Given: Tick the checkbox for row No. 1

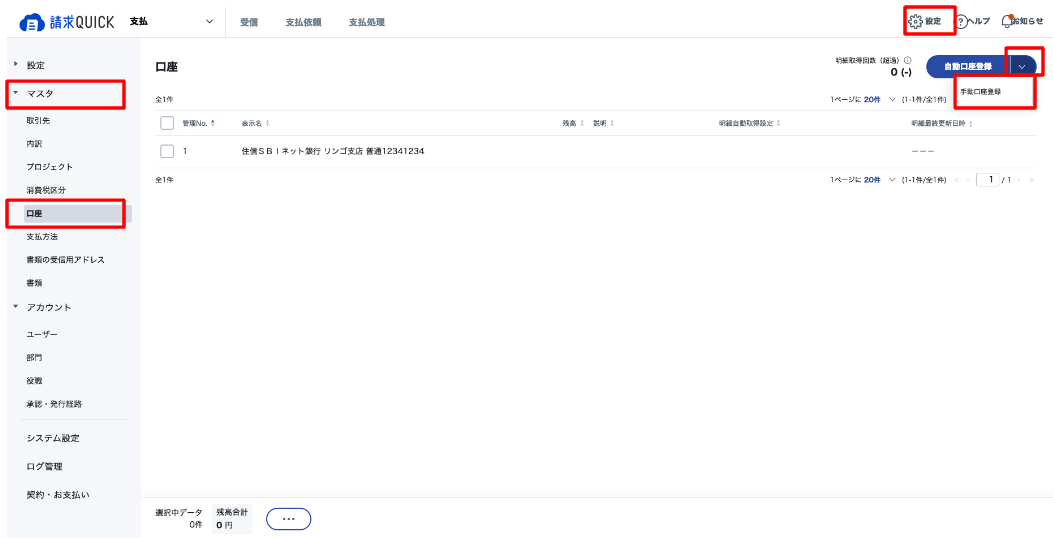Looking at the screenshot, I should click(x=167, y=151).
